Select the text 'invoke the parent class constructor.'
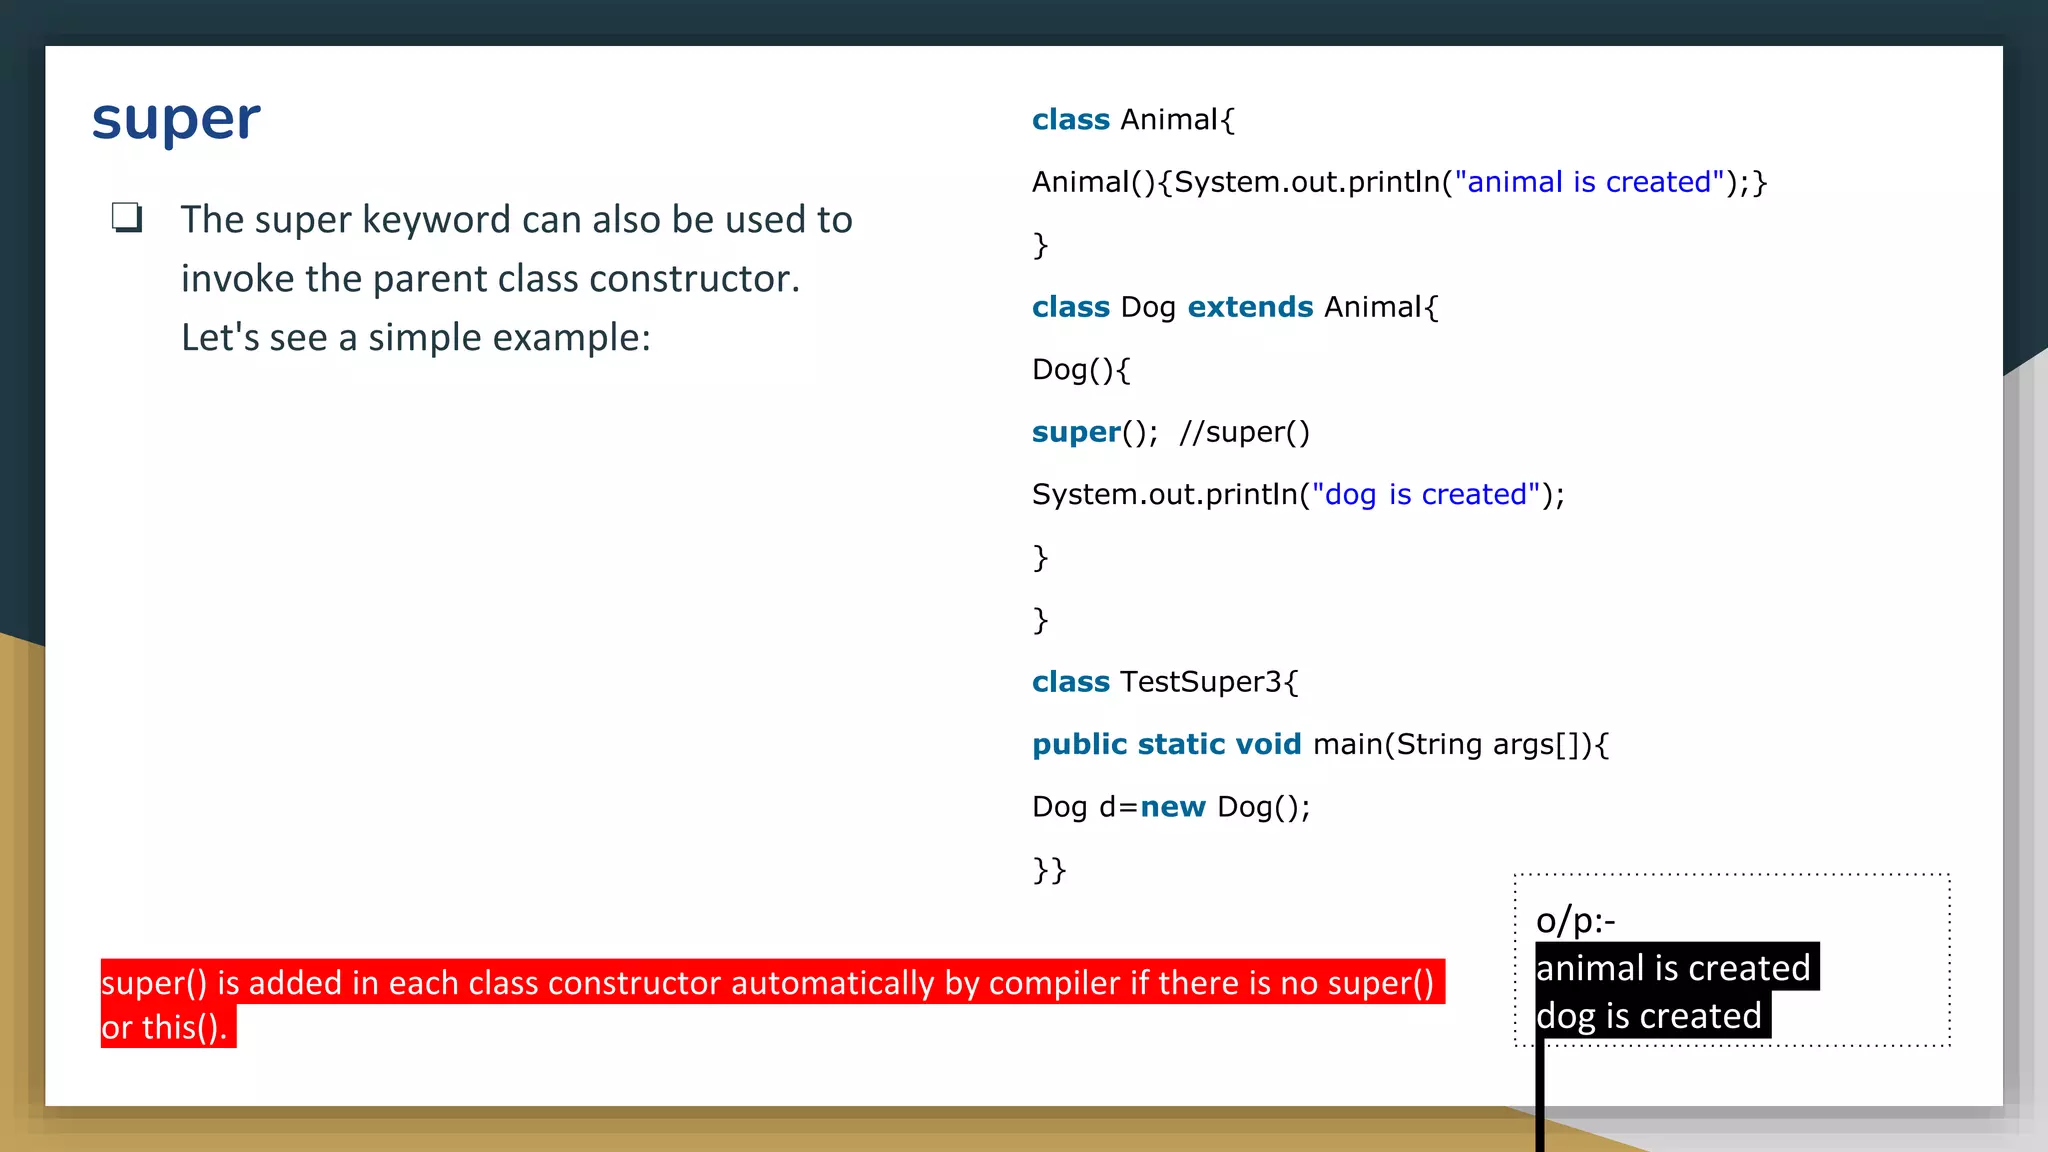 (x=490, y=278)
